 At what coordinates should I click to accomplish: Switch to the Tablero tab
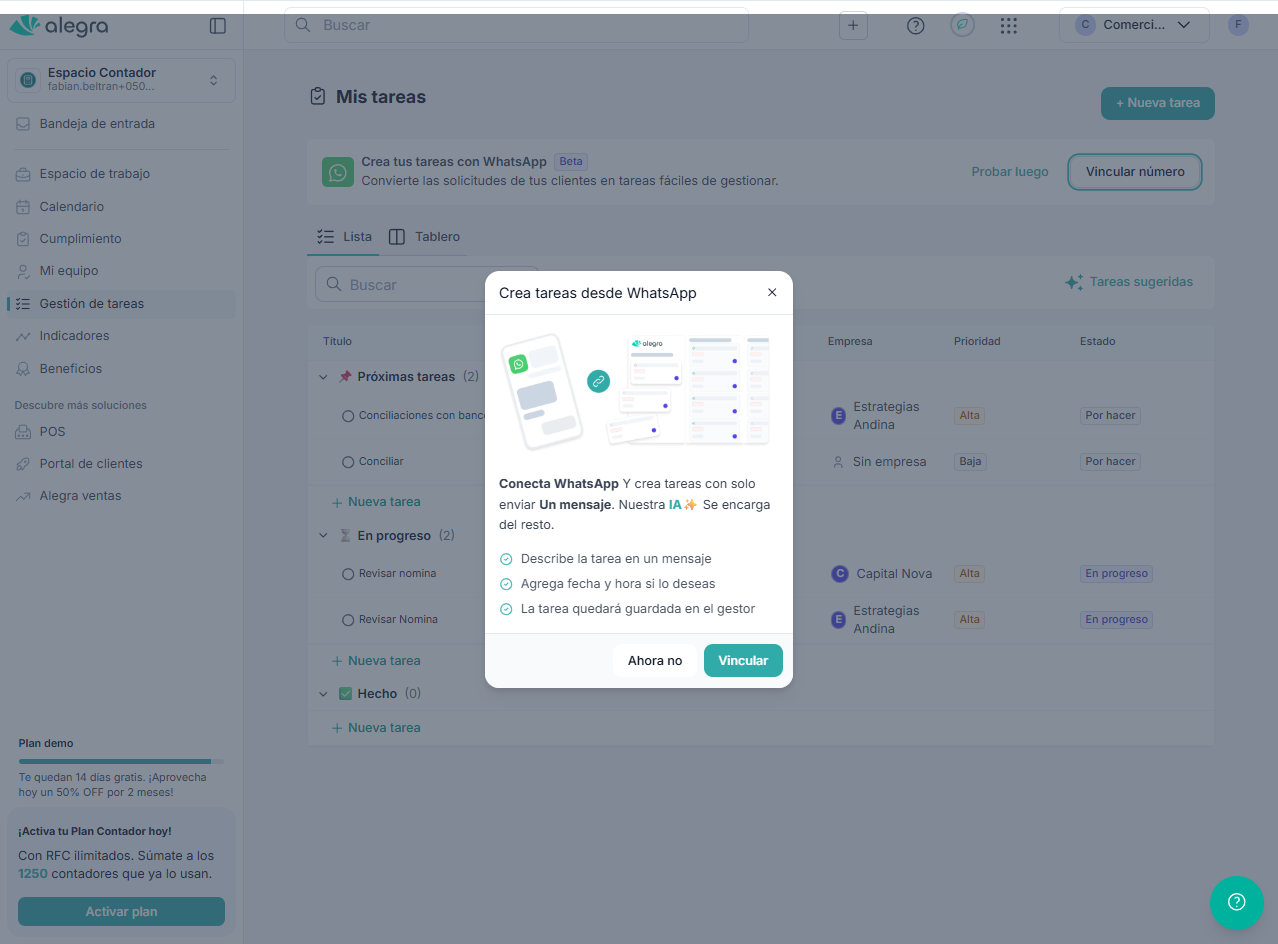tap(424, 237)
